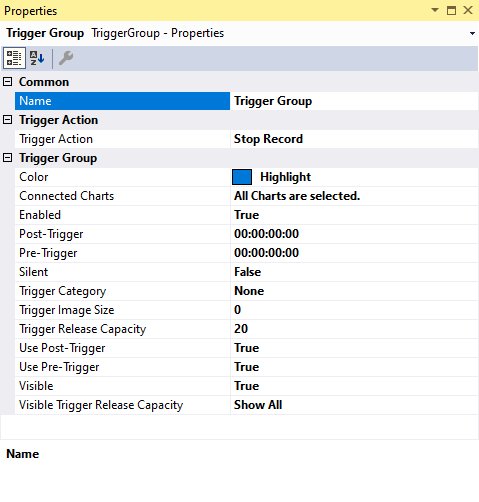The width and height of the screenshot is (479, 502).
Task: Select the Trigger Image Size label
Action: pyautogui.click(x=67, y=310)
